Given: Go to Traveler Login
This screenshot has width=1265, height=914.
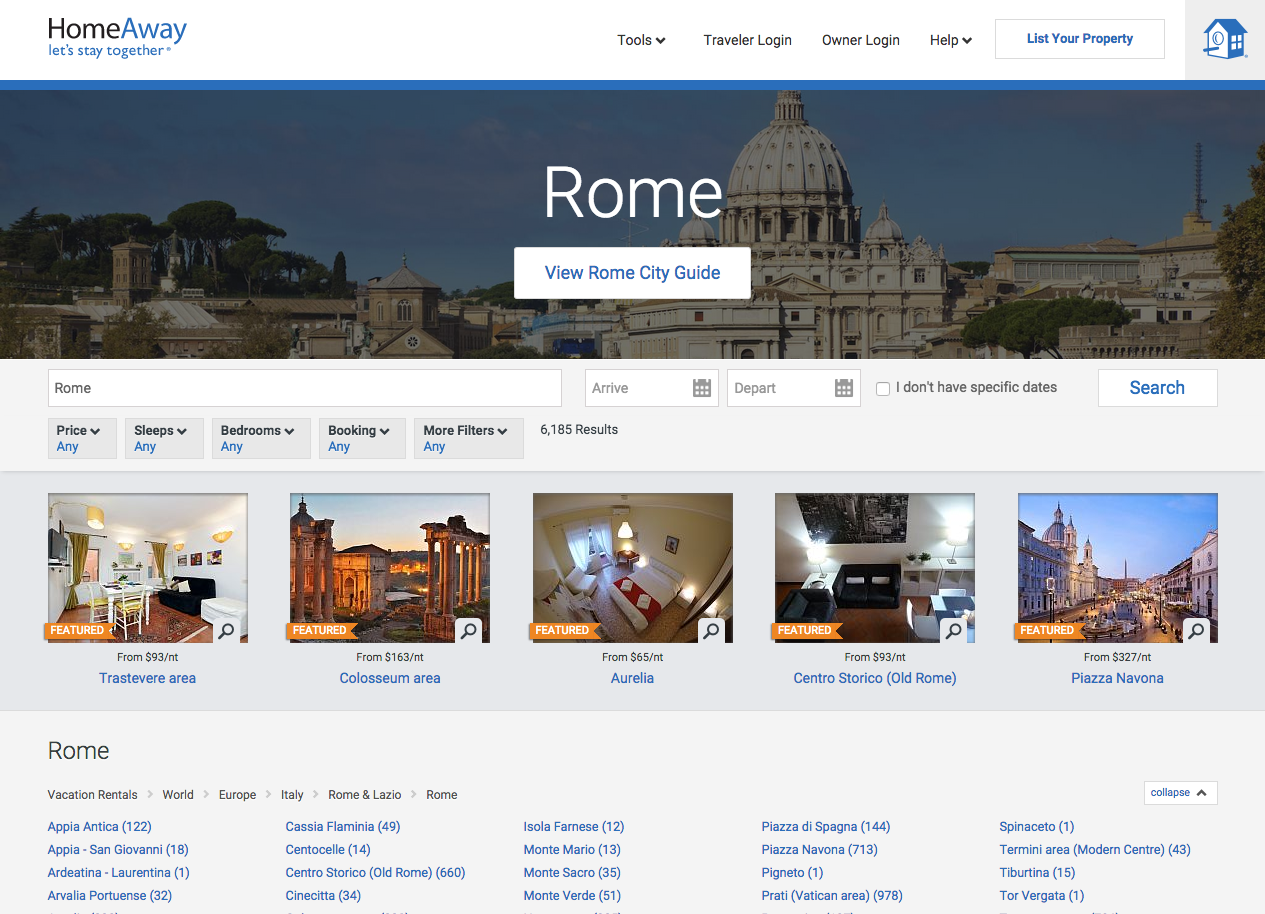Looking at the screenshot, I should coord(747,40).
